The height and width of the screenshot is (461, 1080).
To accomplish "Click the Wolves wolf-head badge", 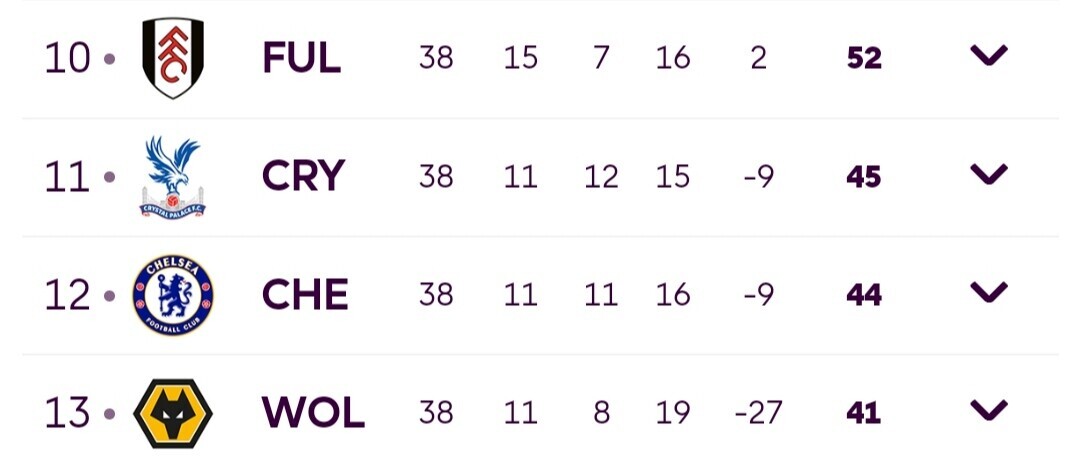I will click(x=173, y=413).
